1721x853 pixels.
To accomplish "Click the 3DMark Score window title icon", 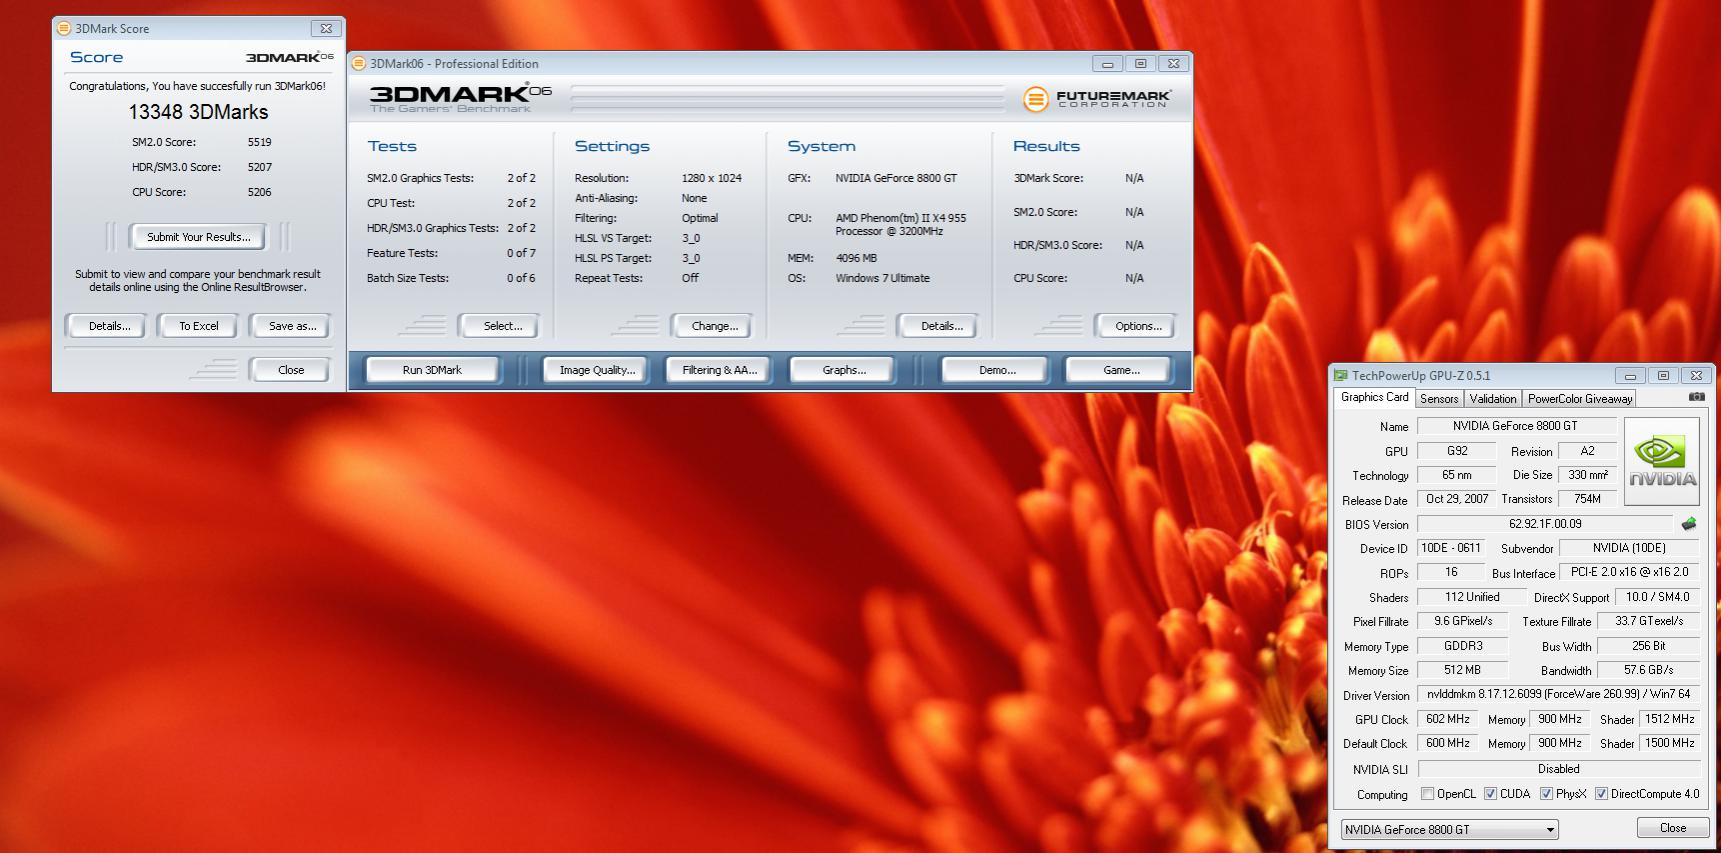I will (x=64, y=29).
